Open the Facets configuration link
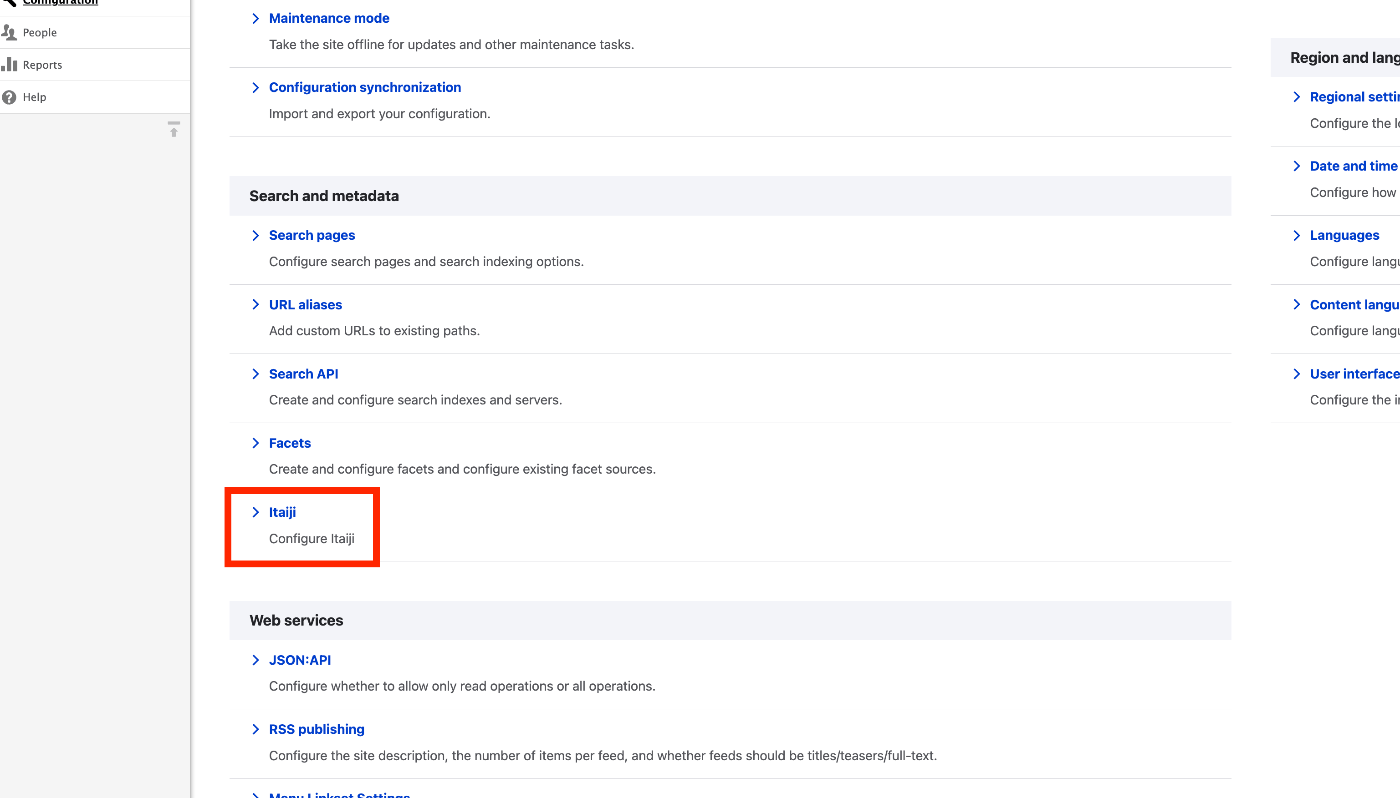 pyautogui.click(x=290, y=442)
